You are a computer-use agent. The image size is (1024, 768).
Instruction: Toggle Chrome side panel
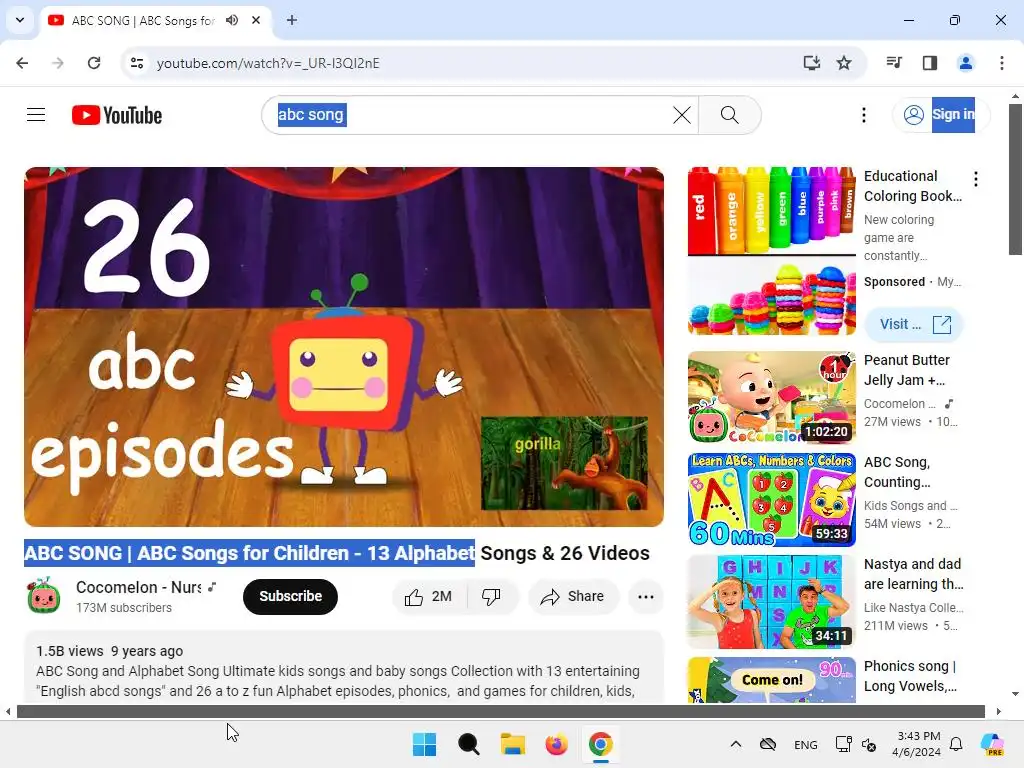pyautogui.click(x=930, y=63)
